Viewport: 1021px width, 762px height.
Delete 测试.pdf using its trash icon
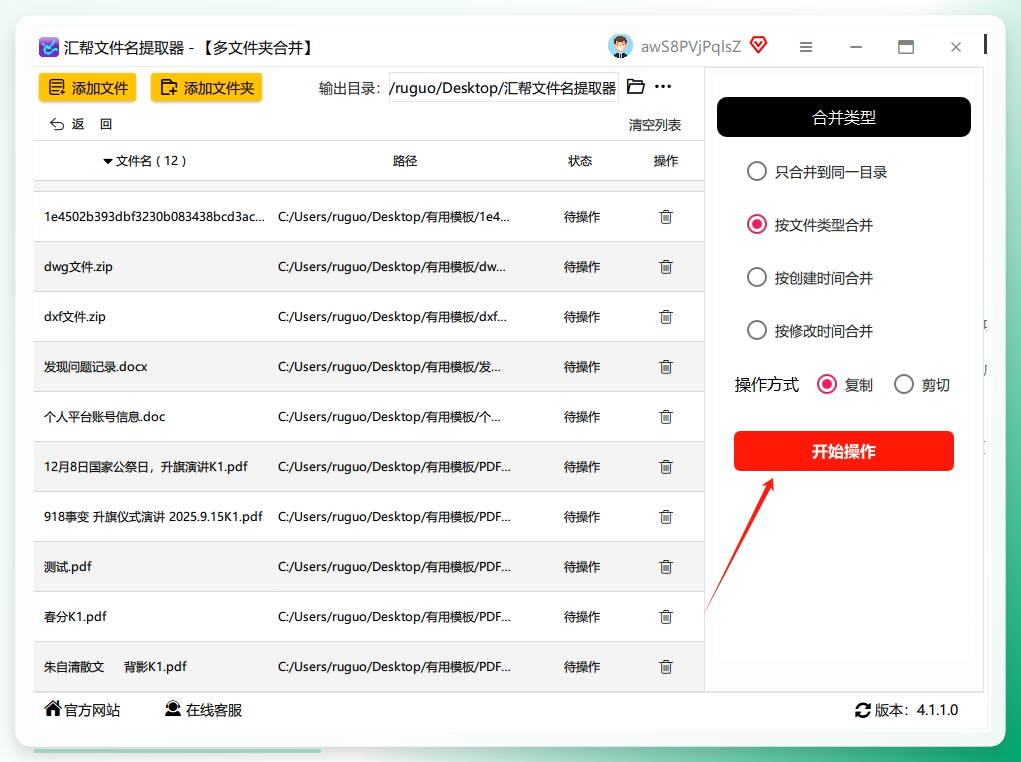[665, 567]
